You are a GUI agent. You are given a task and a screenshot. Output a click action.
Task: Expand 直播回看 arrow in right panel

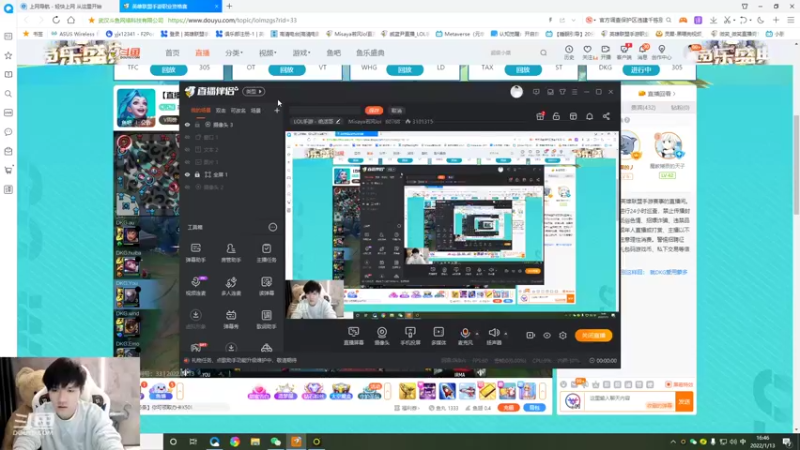pos(674,94)
